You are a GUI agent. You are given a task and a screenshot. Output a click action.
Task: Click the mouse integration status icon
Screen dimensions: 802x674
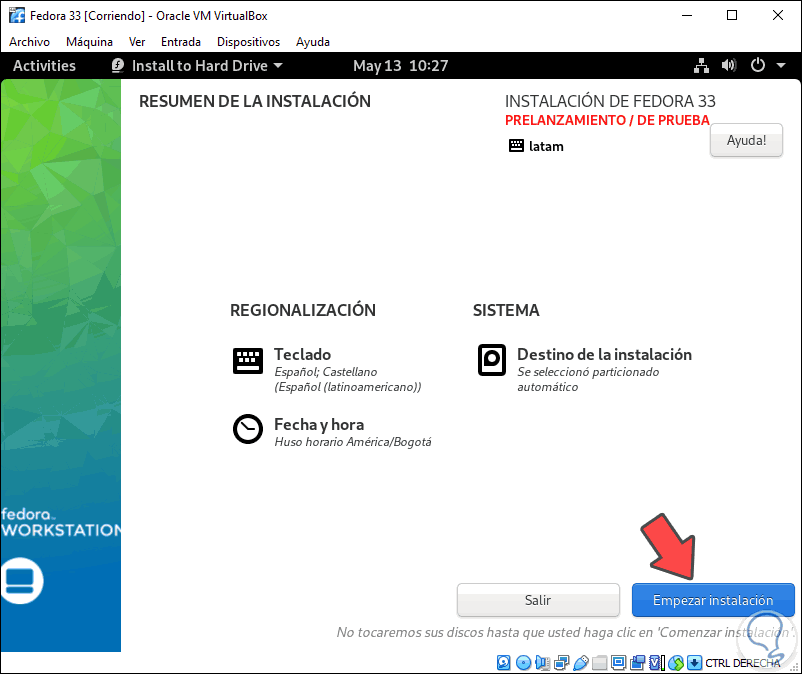coord(676,663)
